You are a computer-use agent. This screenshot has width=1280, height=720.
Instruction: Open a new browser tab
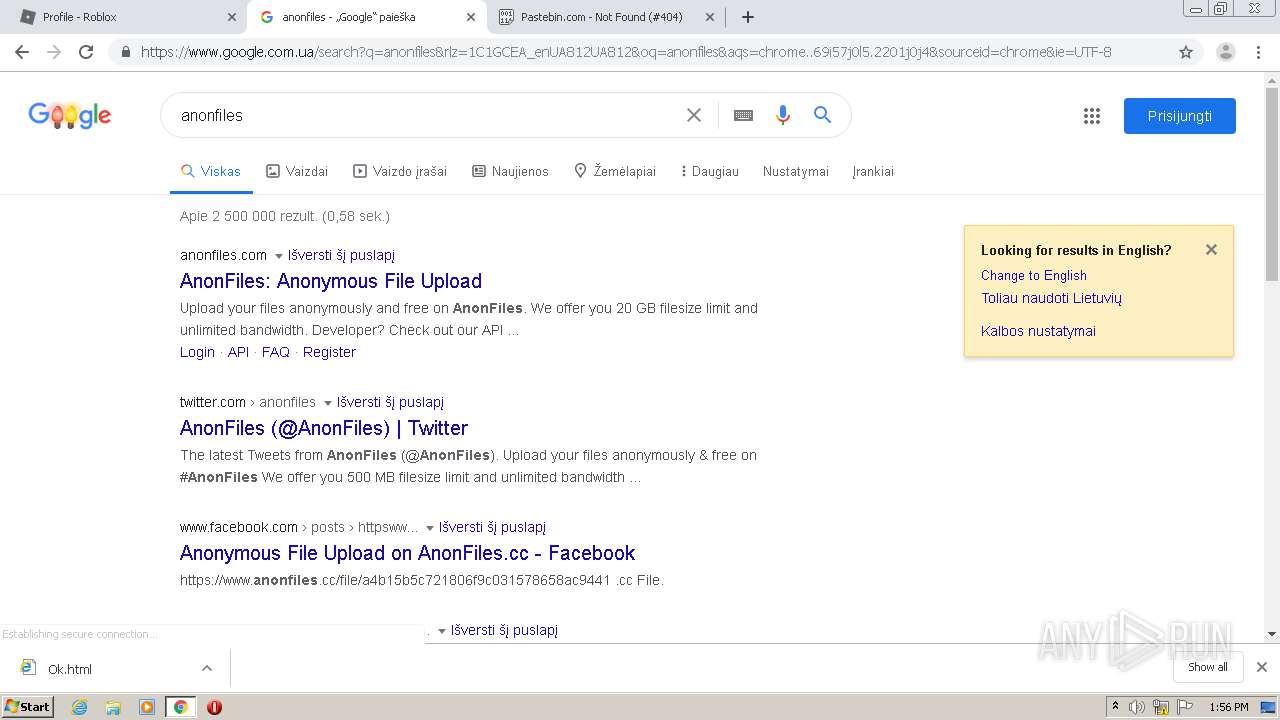coord(748,17)
